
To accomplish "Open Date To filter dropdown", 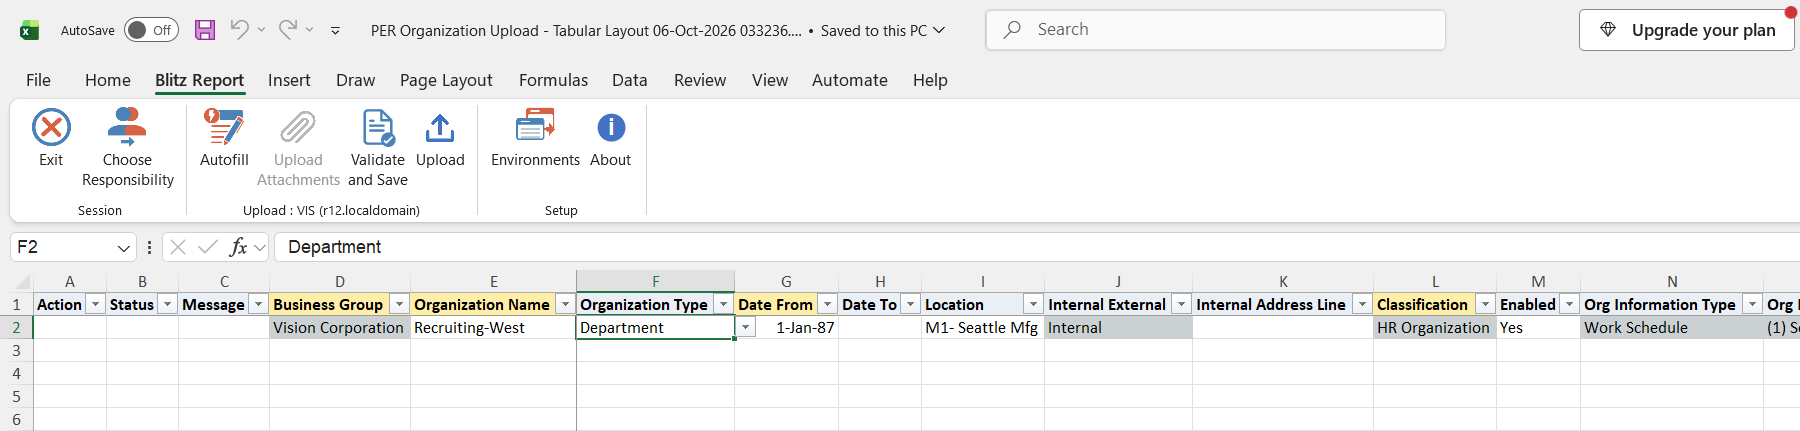I will (x=911, y=304).
